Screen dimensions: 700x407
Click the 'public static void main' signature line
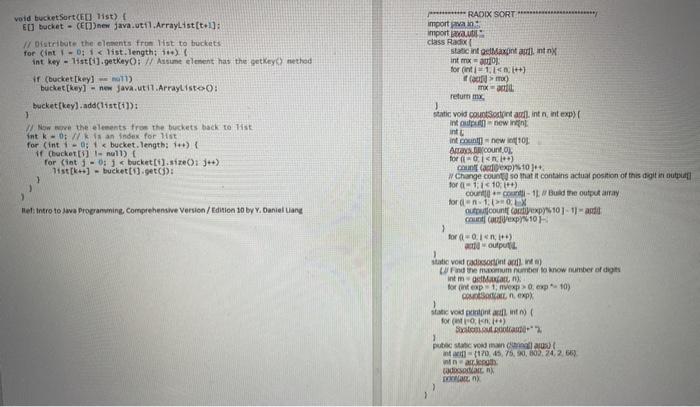(494, 345)
